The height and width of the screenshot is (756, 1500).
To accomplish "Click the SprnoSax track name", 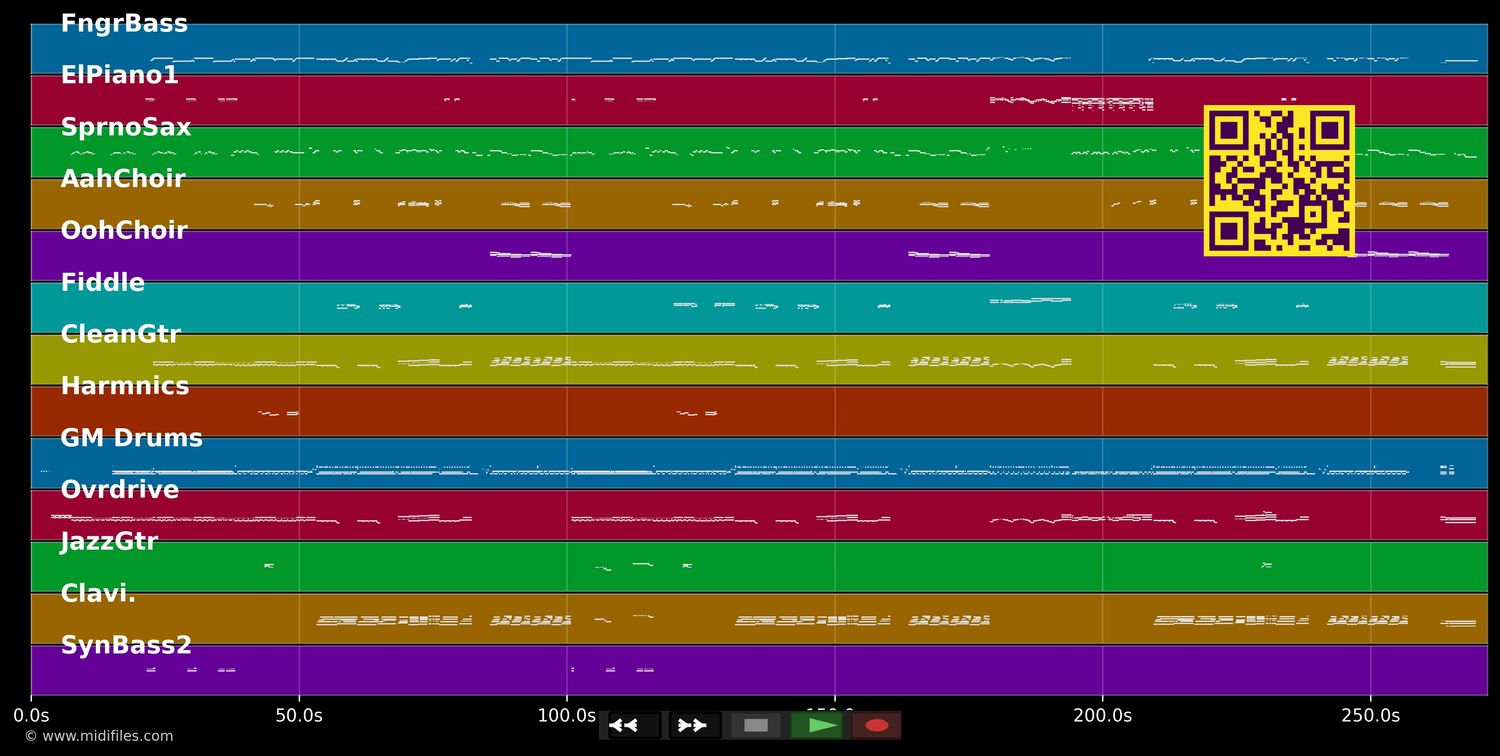I will (x=125, y=128).
